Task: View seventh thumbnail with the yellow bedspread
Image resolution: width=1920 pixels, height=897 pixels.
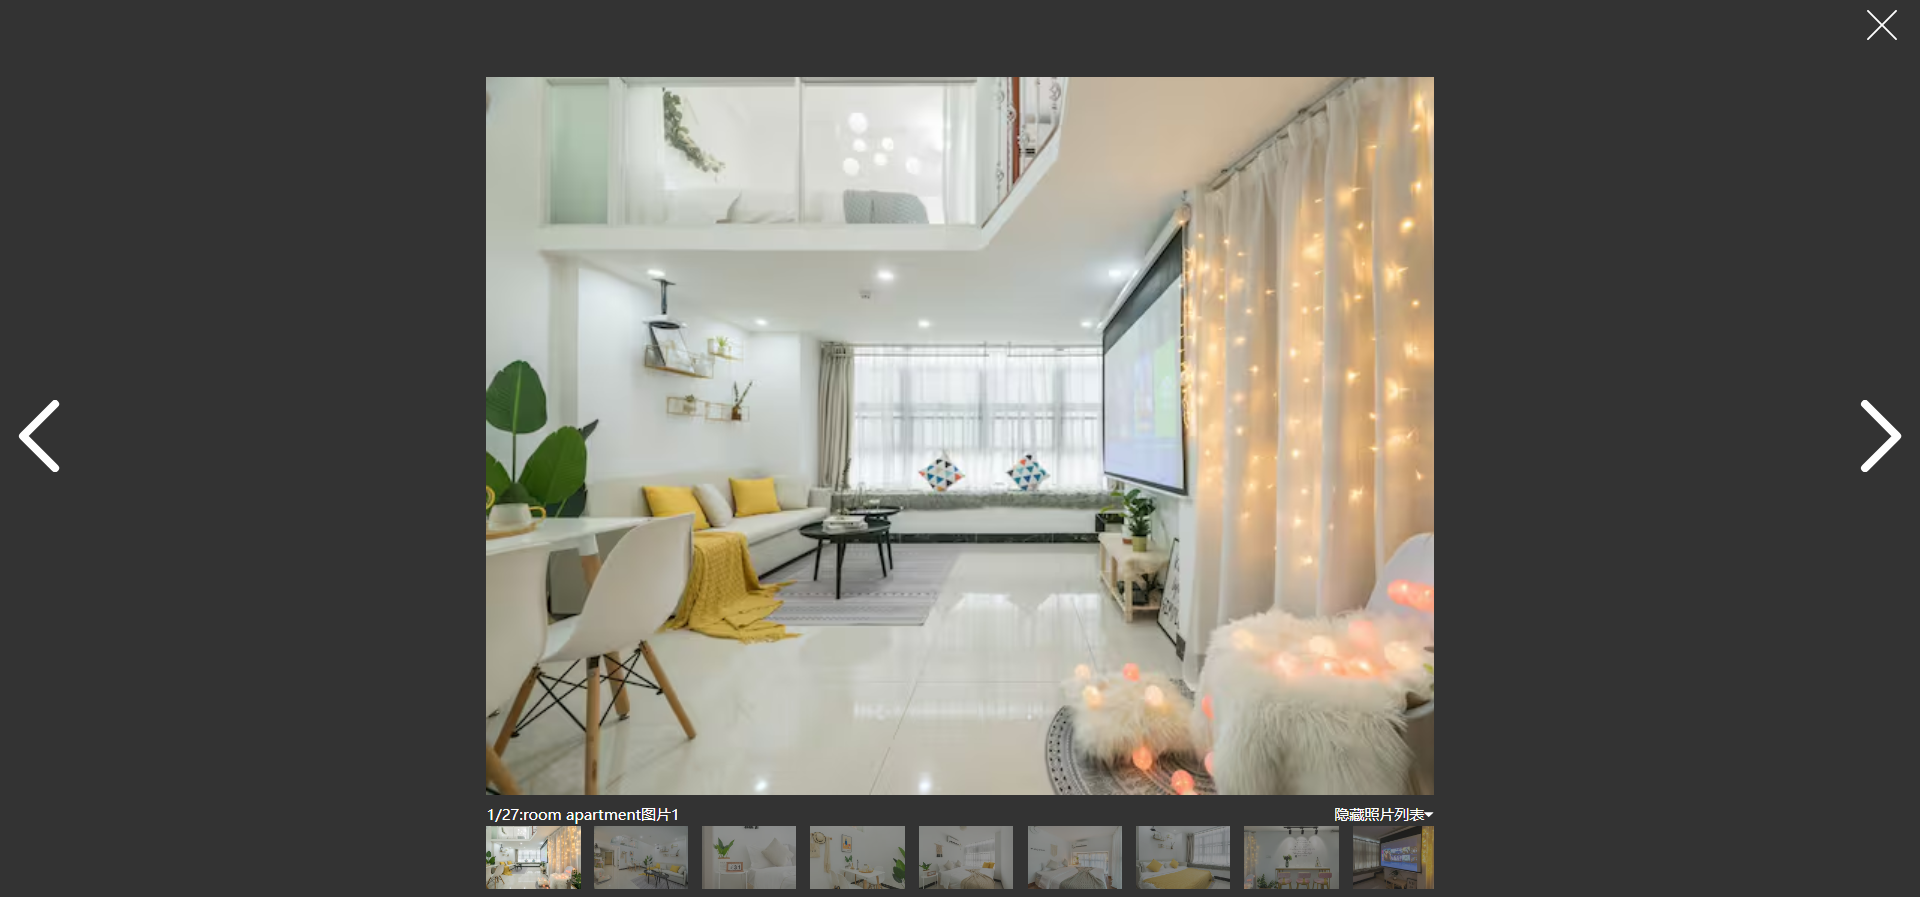Action: pyautogui.click(x=1183, y=857)
